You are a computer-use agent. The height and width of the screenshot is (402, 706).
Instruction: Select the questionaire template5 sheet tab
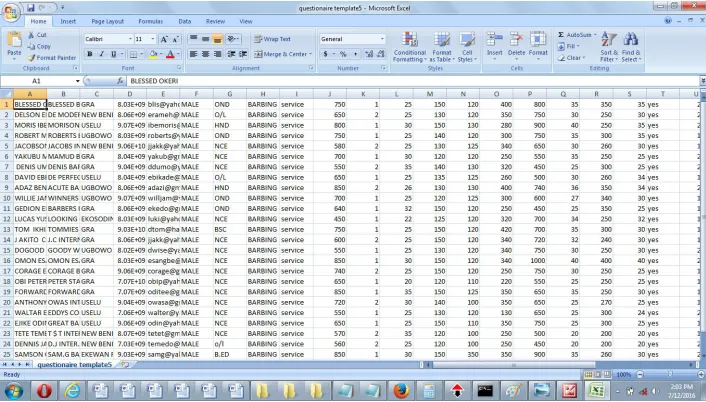click(x=74, y=365)
